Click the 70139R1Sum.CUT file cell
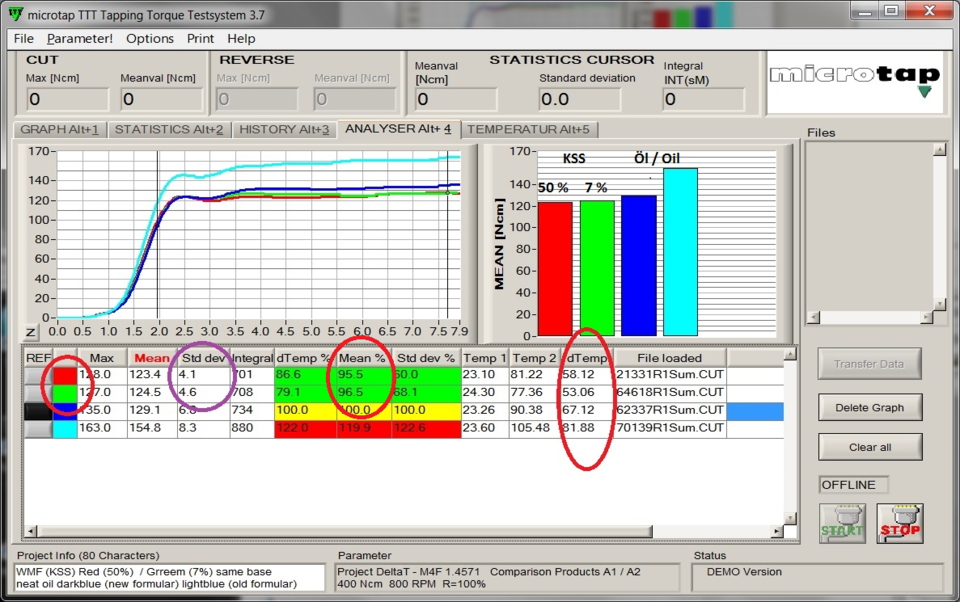This screenshot has width=960, height=602. (670, 428)
